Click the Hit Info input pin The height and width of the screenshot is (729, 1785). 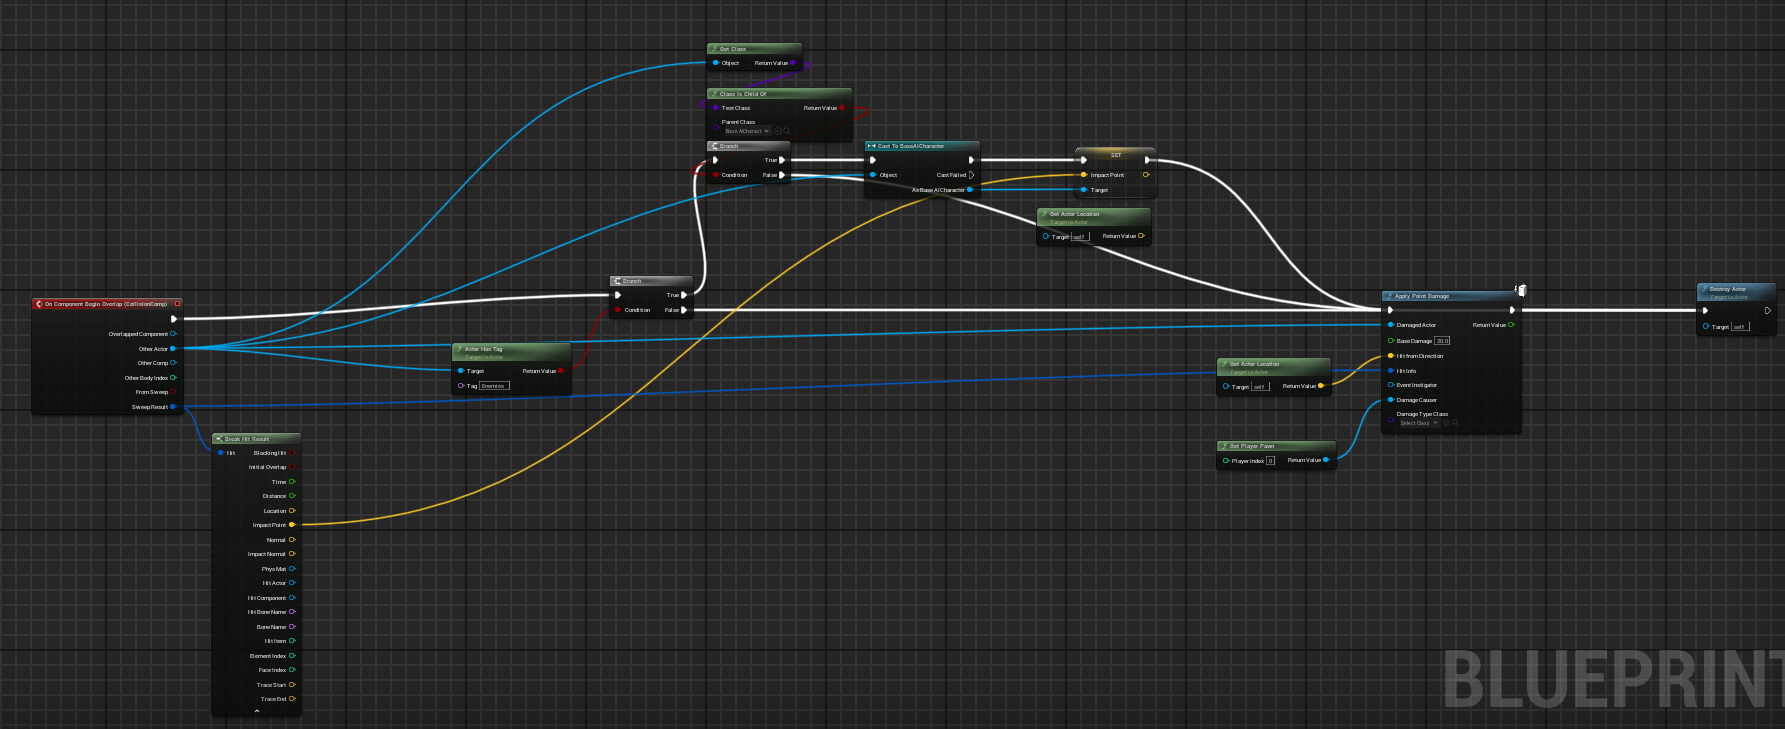[1390, 371]
